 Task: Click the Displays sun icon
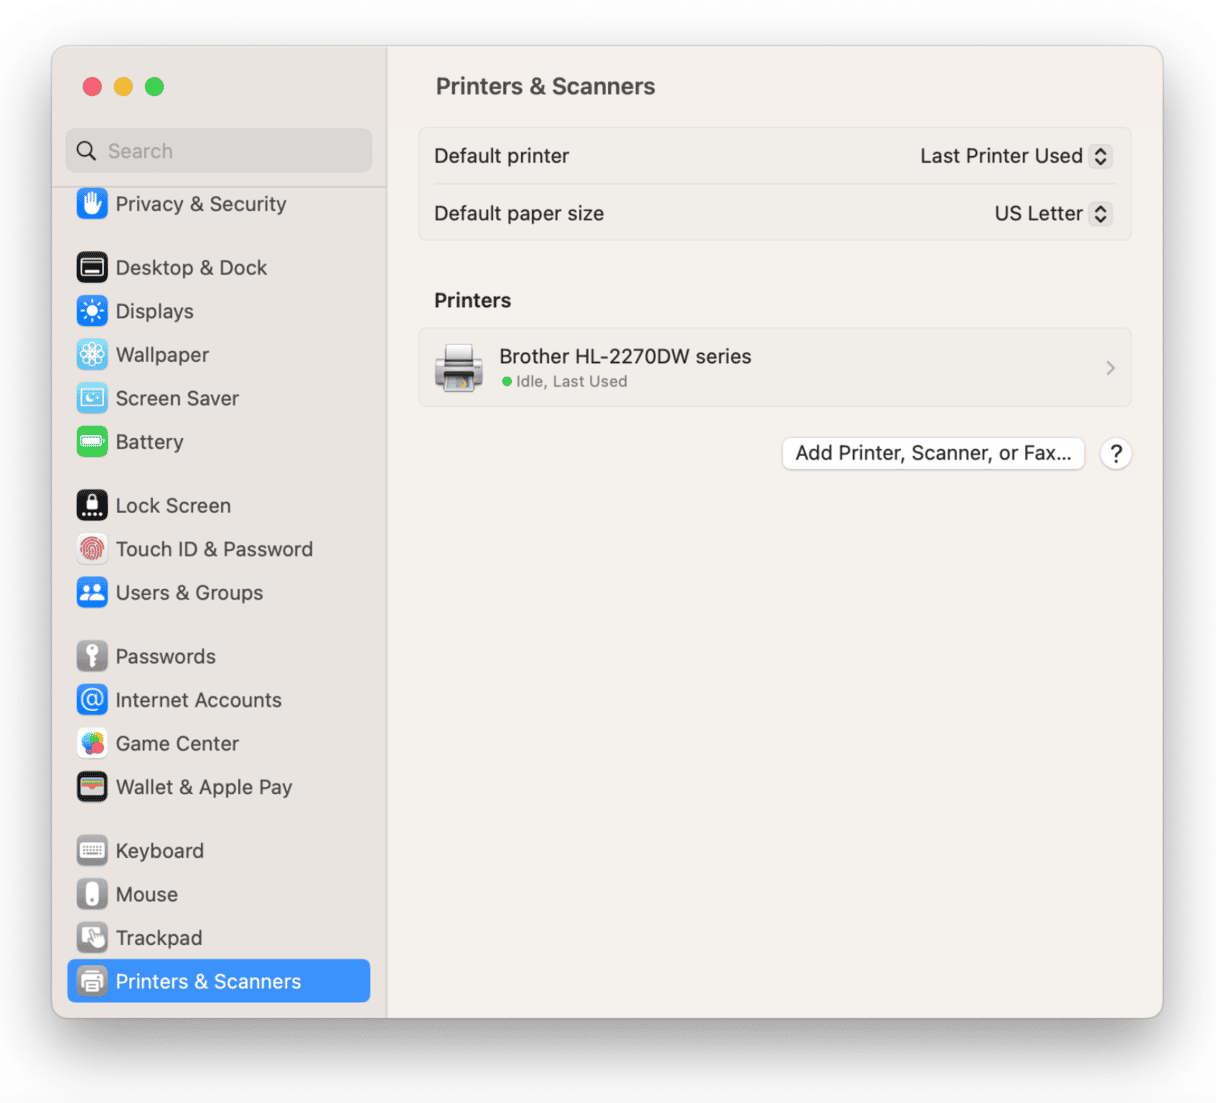[x=92, y=311]
